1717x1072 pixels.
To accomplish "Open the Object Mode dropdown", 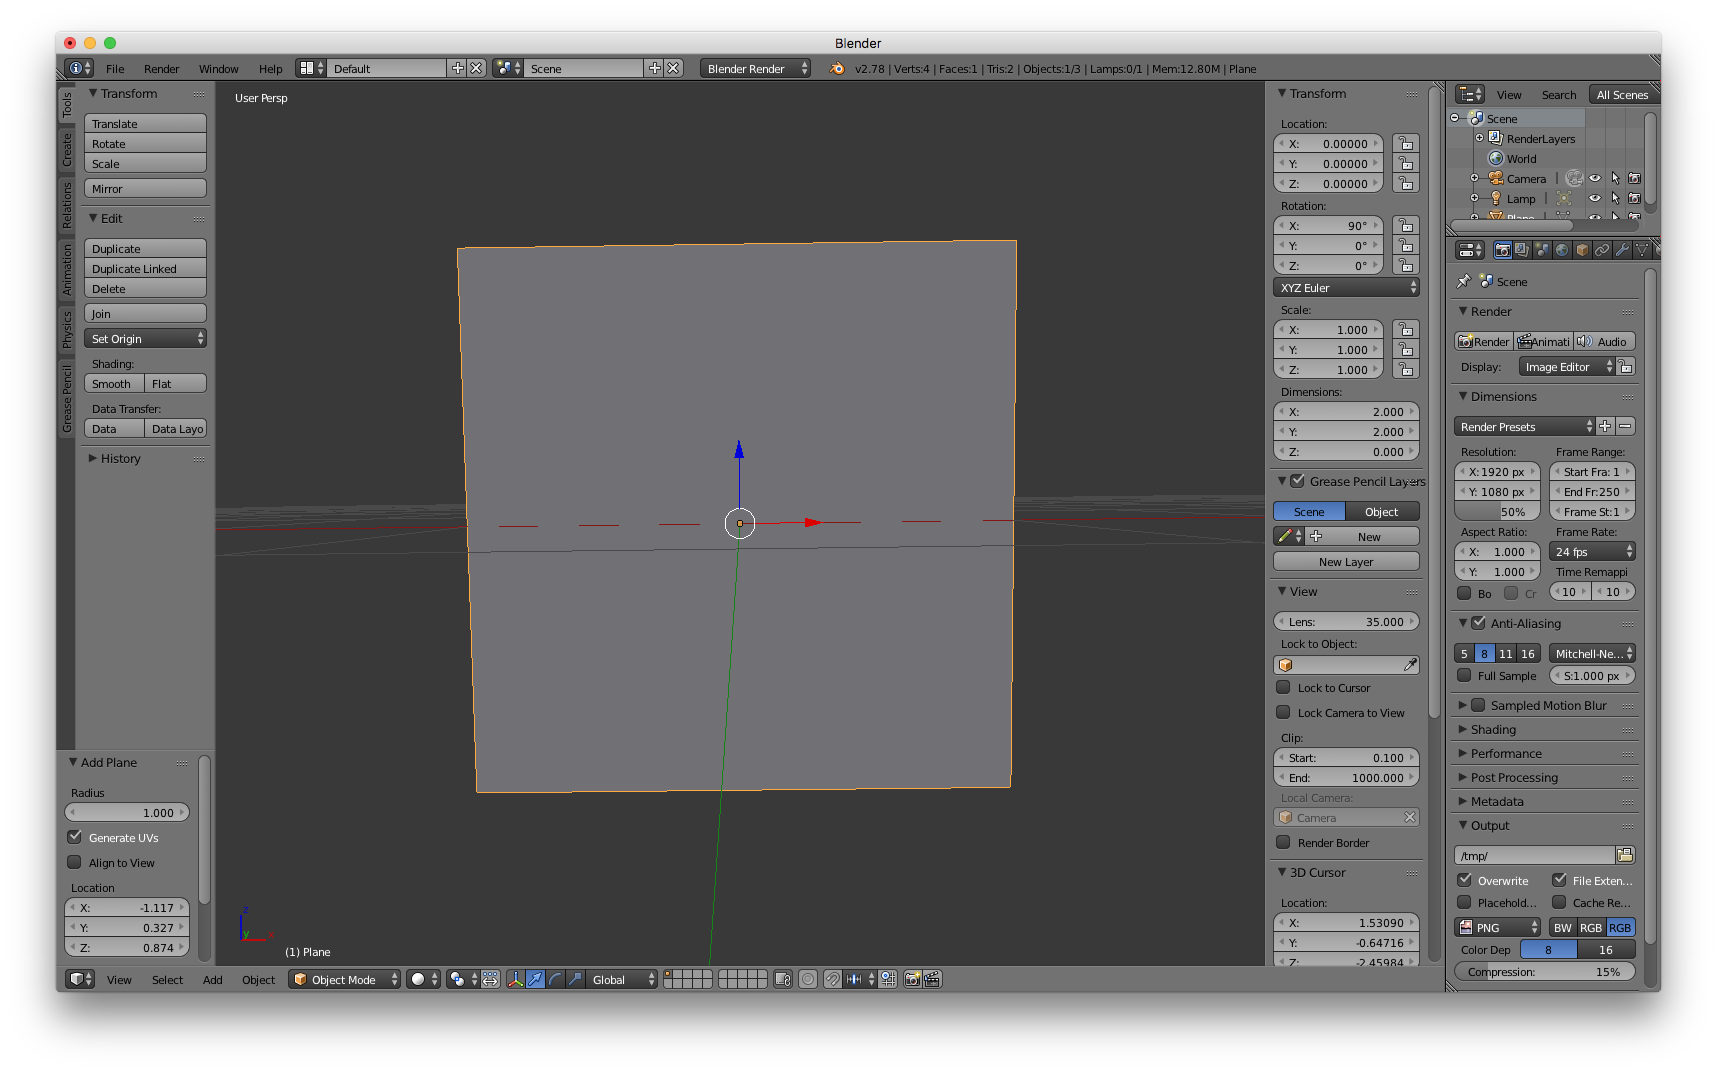I will tap(344, 979).
